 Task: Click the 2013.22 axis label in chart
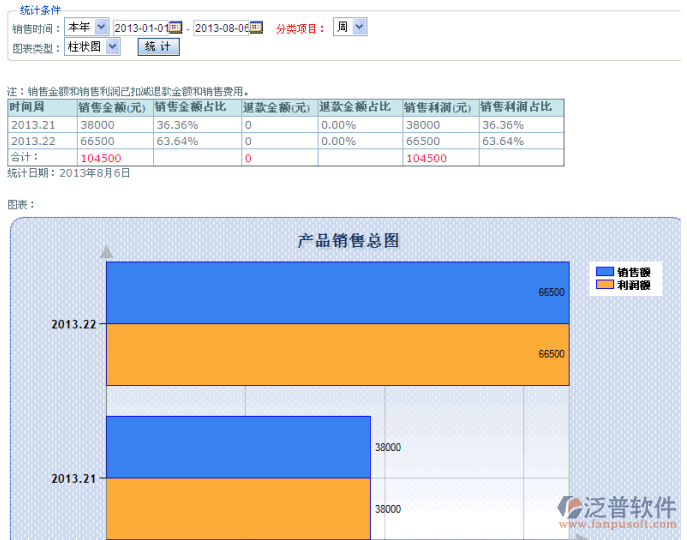[74, 324]
